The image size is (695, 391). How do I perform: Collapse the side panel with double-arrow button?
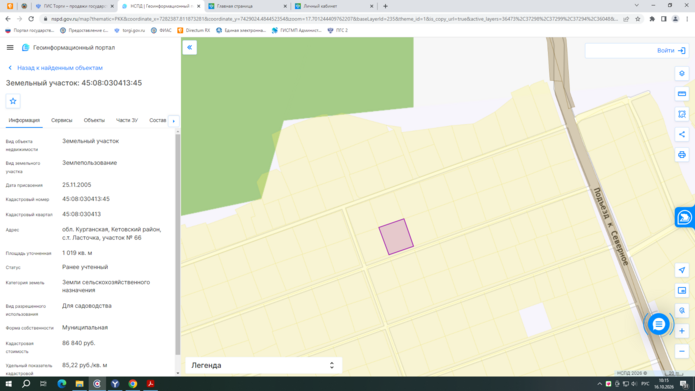pyautogui.click(x=190, y=47)
